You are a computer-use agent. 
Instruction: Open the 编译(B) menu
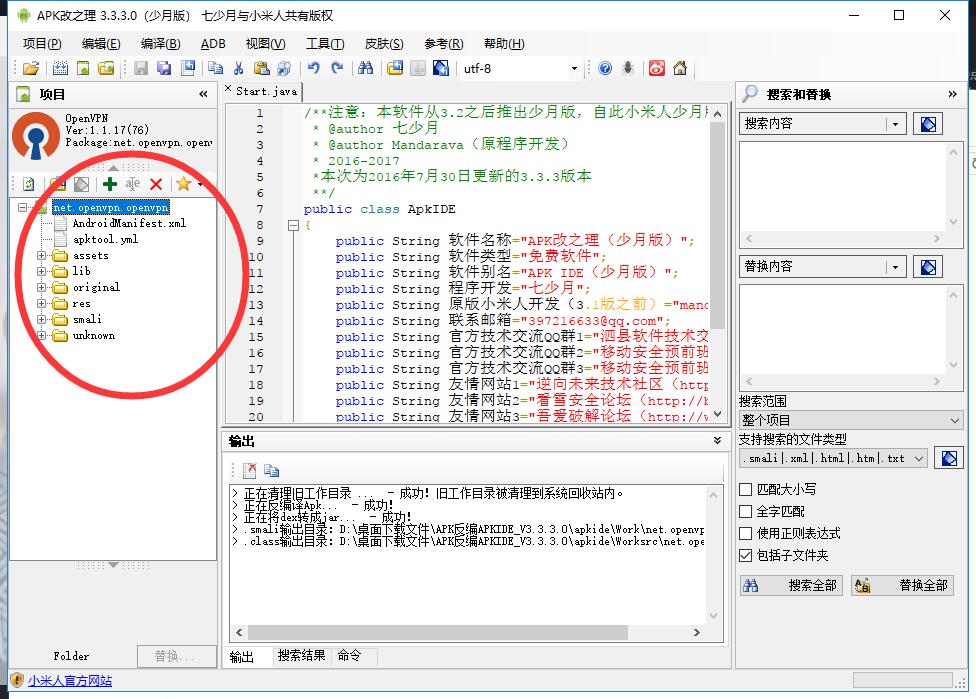point(160,44)
